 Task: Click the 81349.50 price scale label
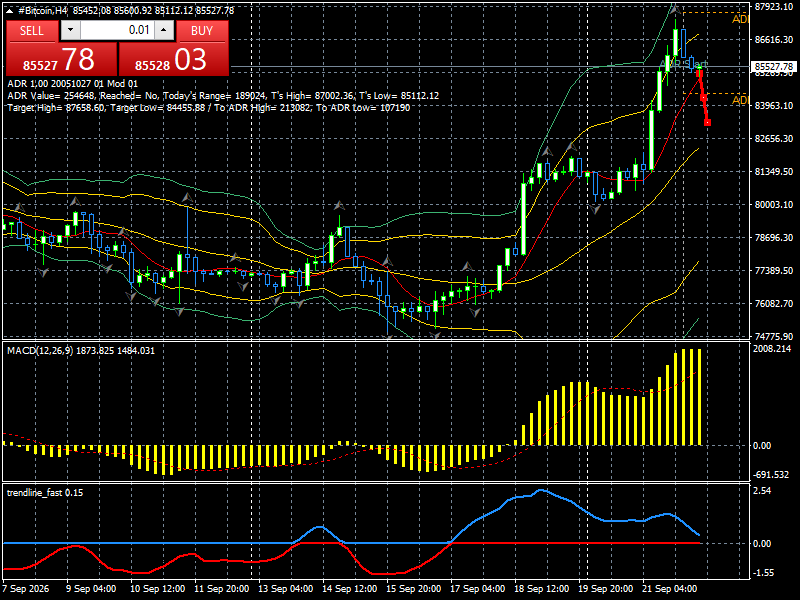[x=773, y=172]
